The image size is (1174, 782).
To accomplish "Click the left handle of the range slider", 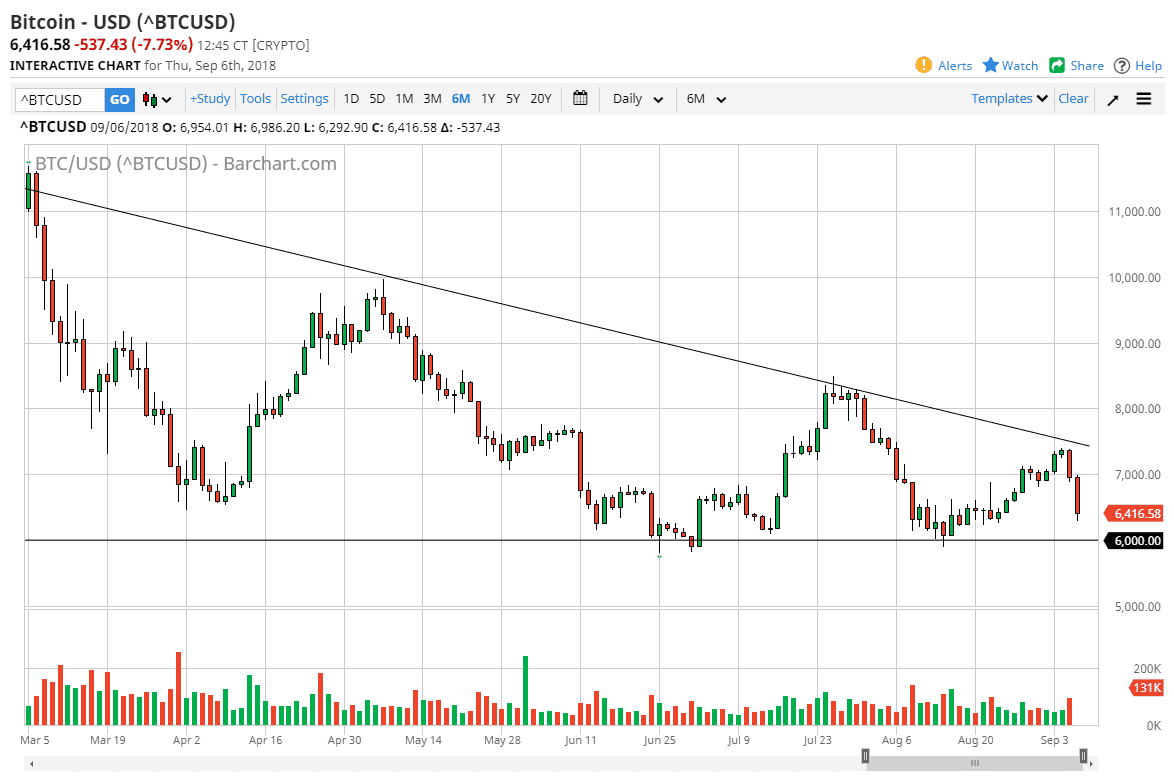I will [867, 763].
